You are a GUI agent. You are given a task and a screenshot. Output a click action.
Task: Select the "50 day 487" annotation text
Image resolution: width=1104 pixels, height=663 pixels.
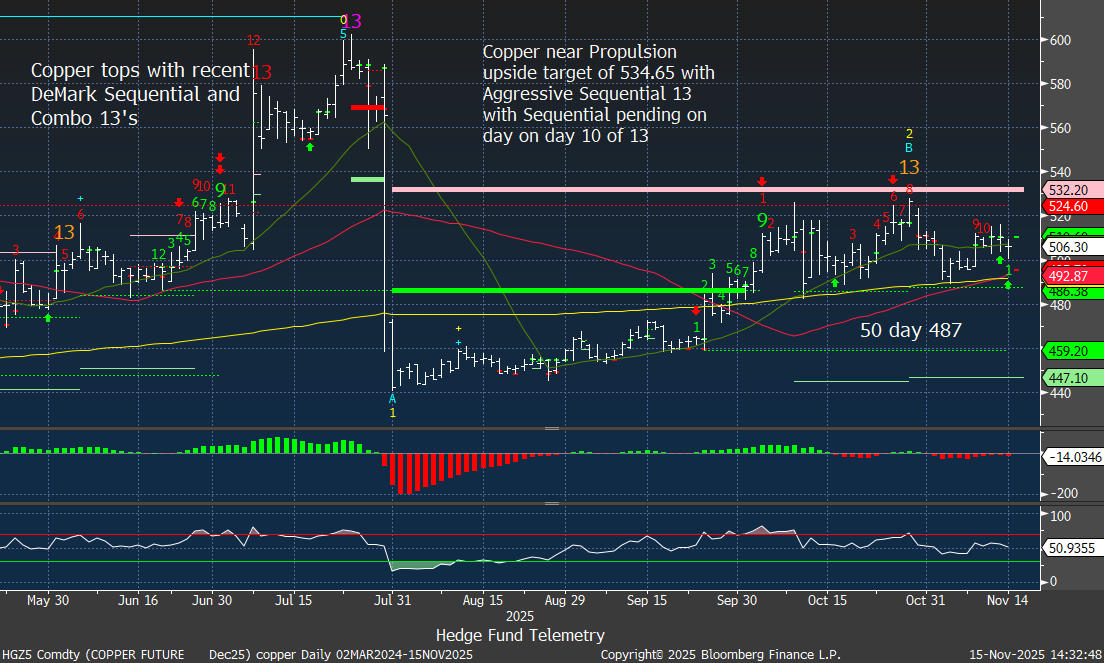tap(911, 330)
